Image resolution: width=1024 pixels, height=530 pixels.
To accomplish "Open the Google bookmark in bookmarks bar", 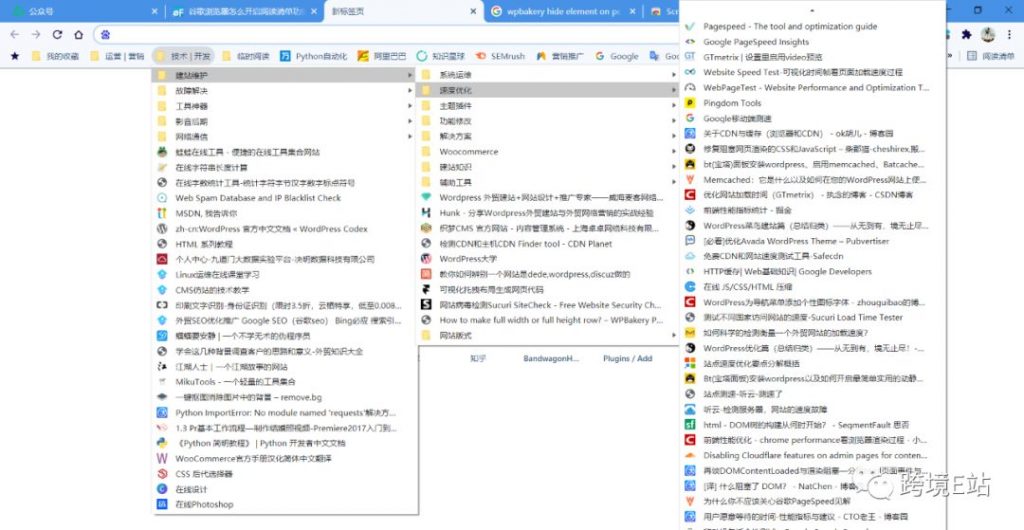I will point(617,56).
